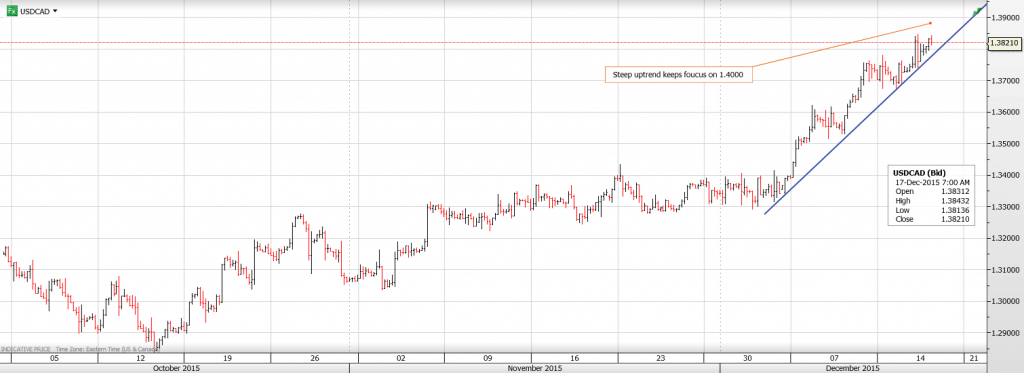Viewport: 1024px width, 373px height.
Task: Click the 1.30000 price axis label
Action: [1005, 302]
